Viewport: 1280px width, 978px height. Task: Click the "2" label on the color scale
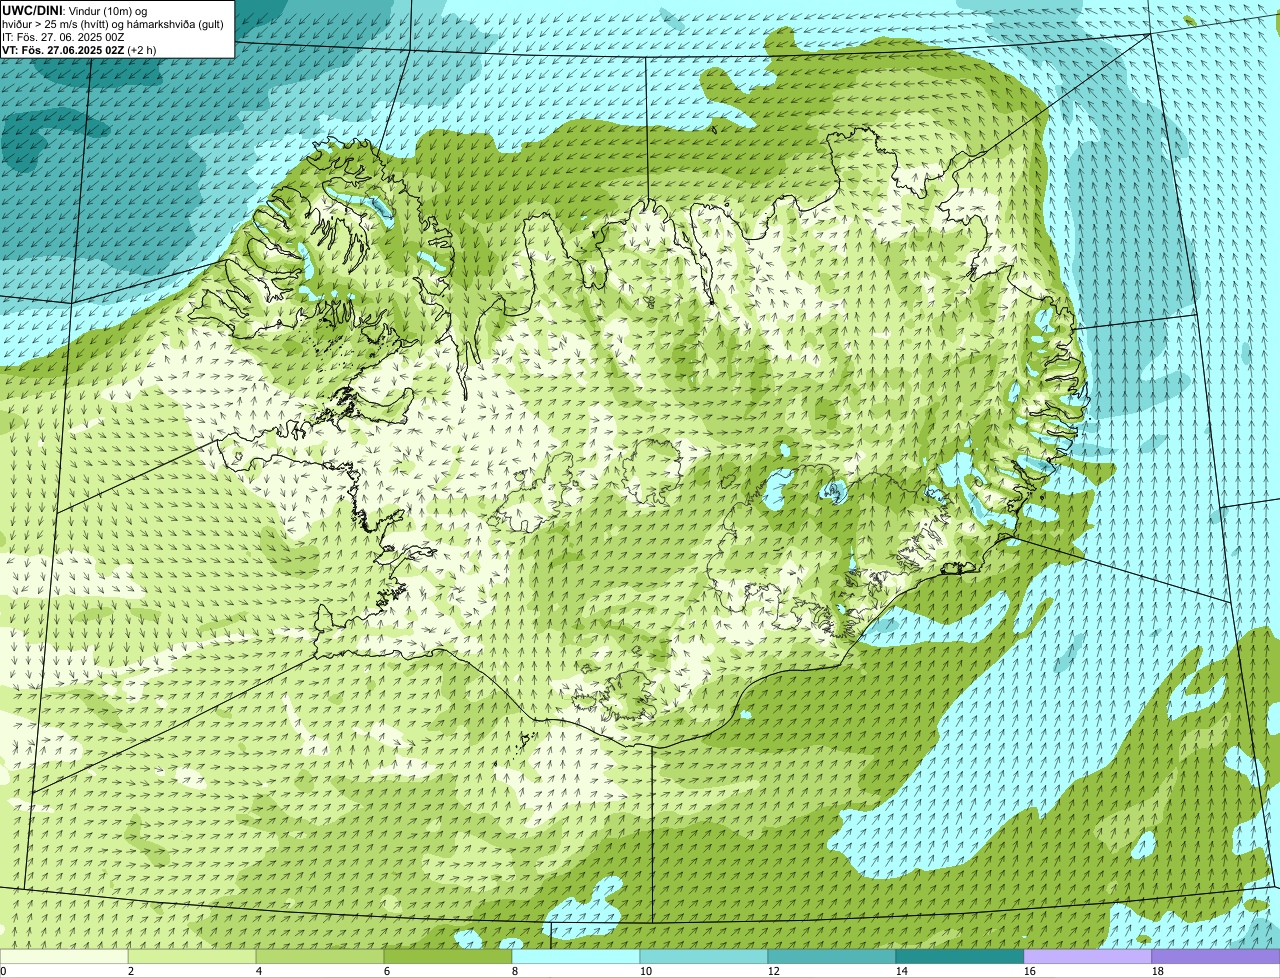click(x=131, y=971)
